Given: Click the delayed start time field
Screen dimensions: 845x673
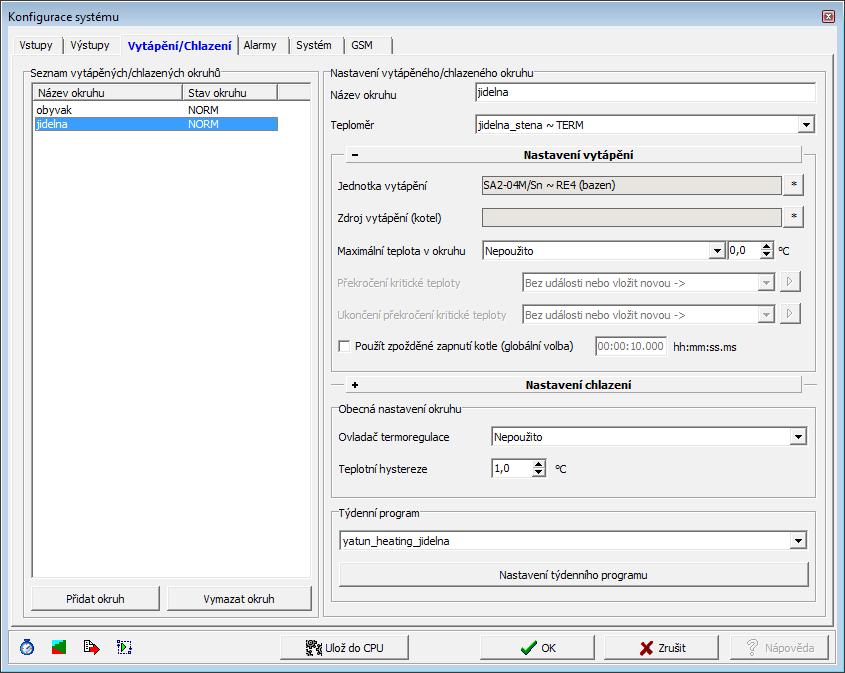Looking at the screenshot, I should tap(631, 346).
